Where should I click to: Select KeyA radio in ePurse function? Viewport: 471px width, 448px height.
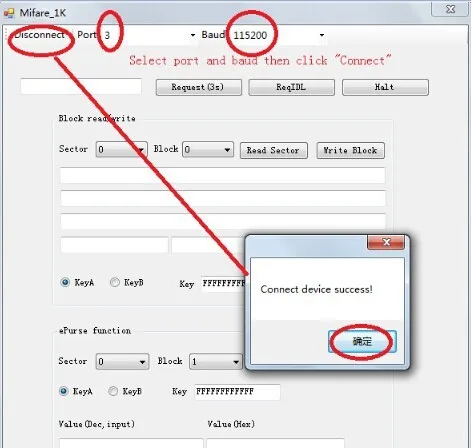pyautogui.click(x=64, y=391)
